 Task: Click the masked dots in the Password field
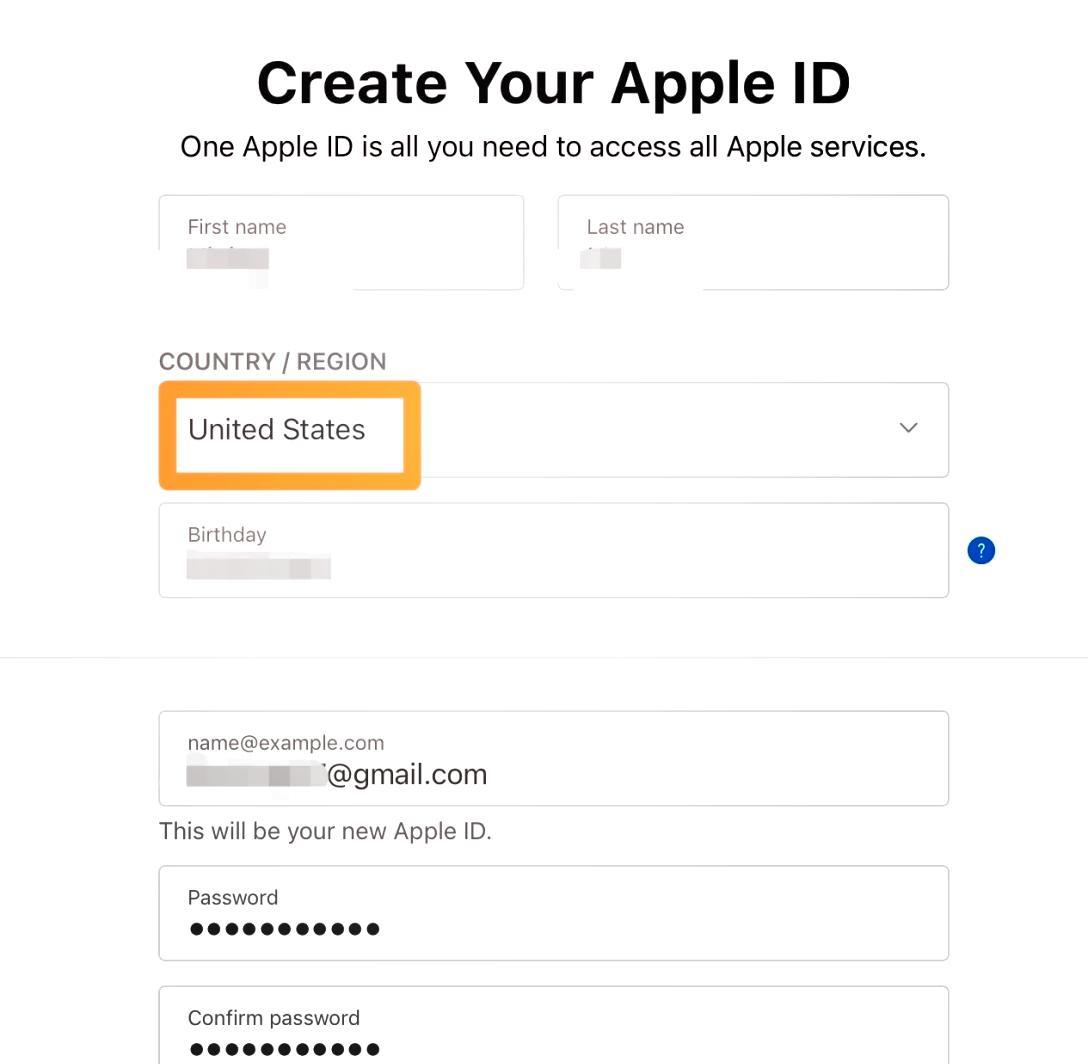[x=284, y=929]
